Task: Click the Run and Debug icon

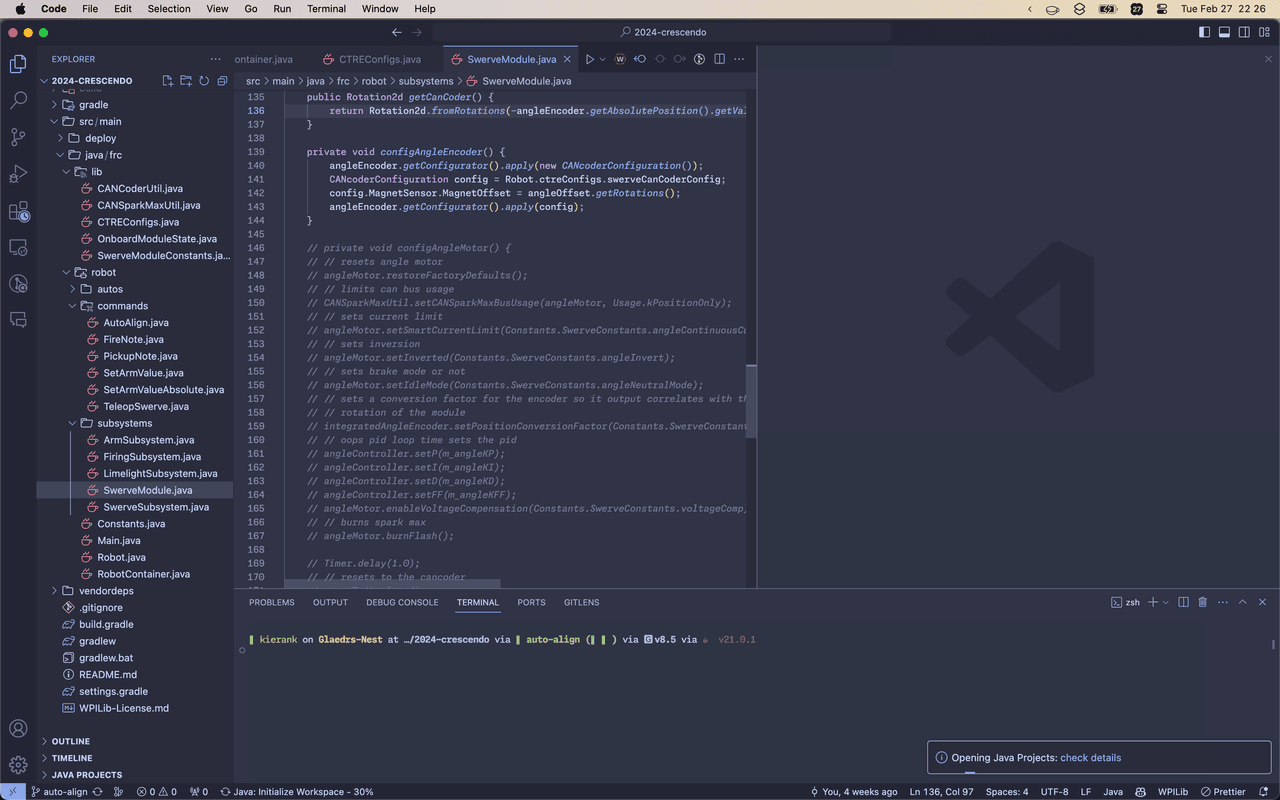Action: pyautogui.click(x=18, y=174)
